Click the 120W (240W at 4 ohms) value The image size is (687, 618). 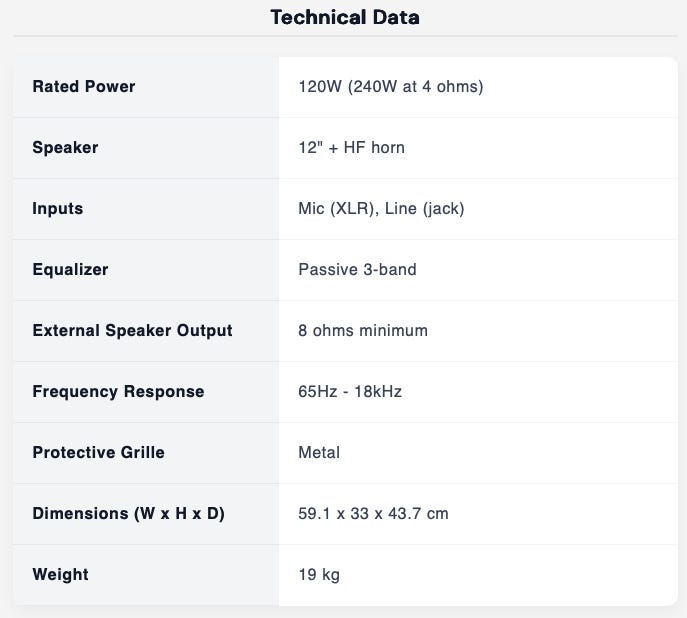click(391, 87)
